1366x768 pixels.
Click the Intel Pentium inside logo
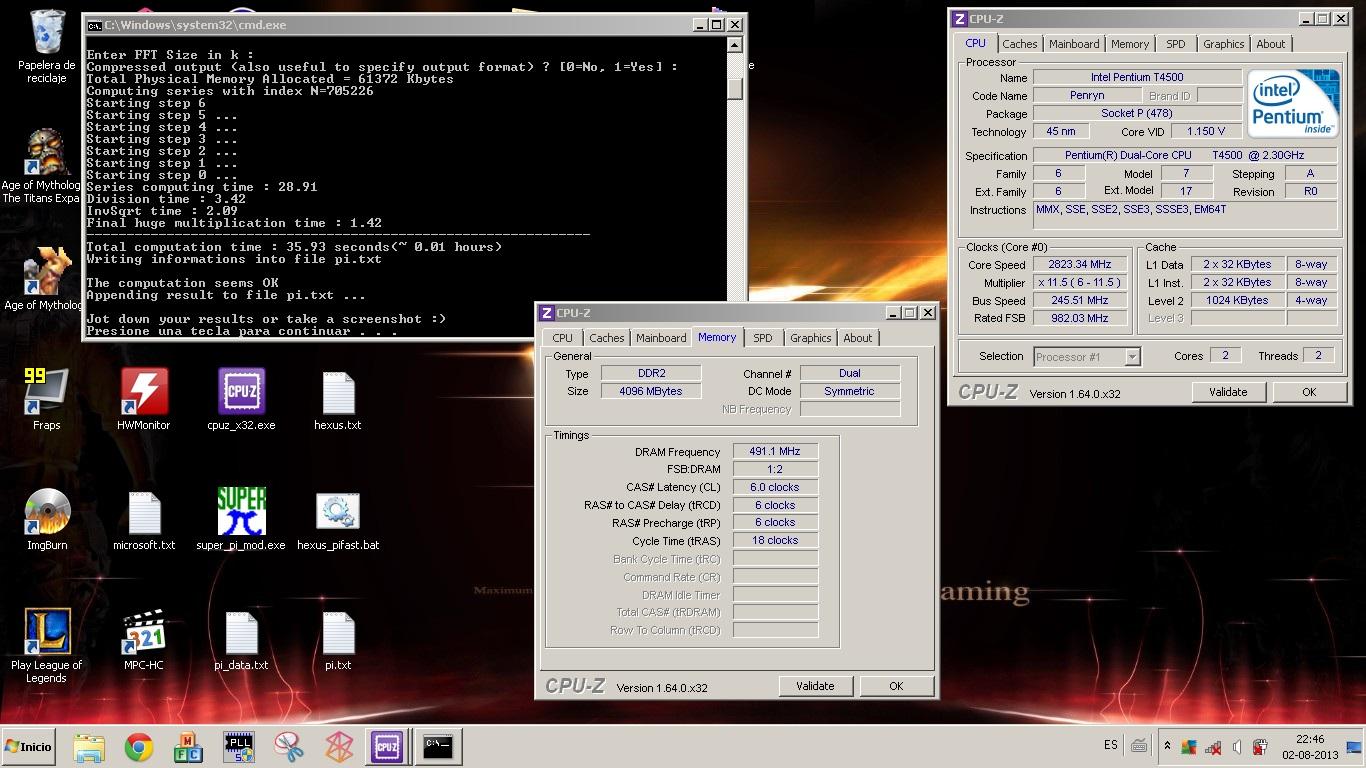1292,104
